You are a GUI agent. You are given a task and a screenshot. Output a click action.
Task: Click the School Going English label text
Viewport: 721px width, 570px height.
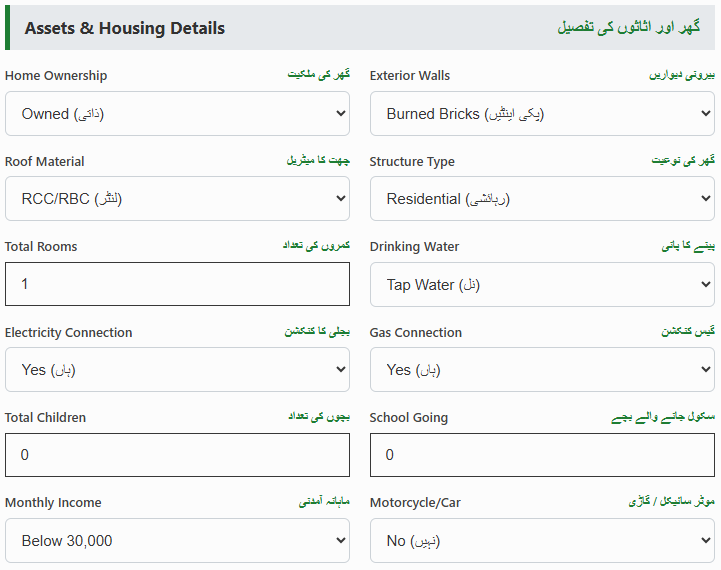(409, 418)
